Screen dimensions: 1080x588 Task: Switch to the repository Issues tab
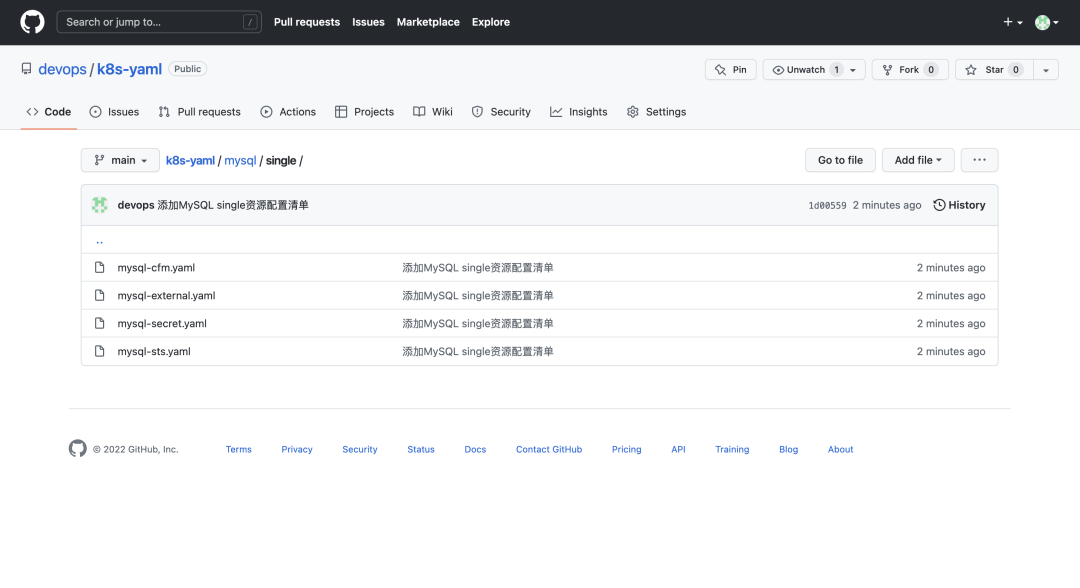coord(114,112)
